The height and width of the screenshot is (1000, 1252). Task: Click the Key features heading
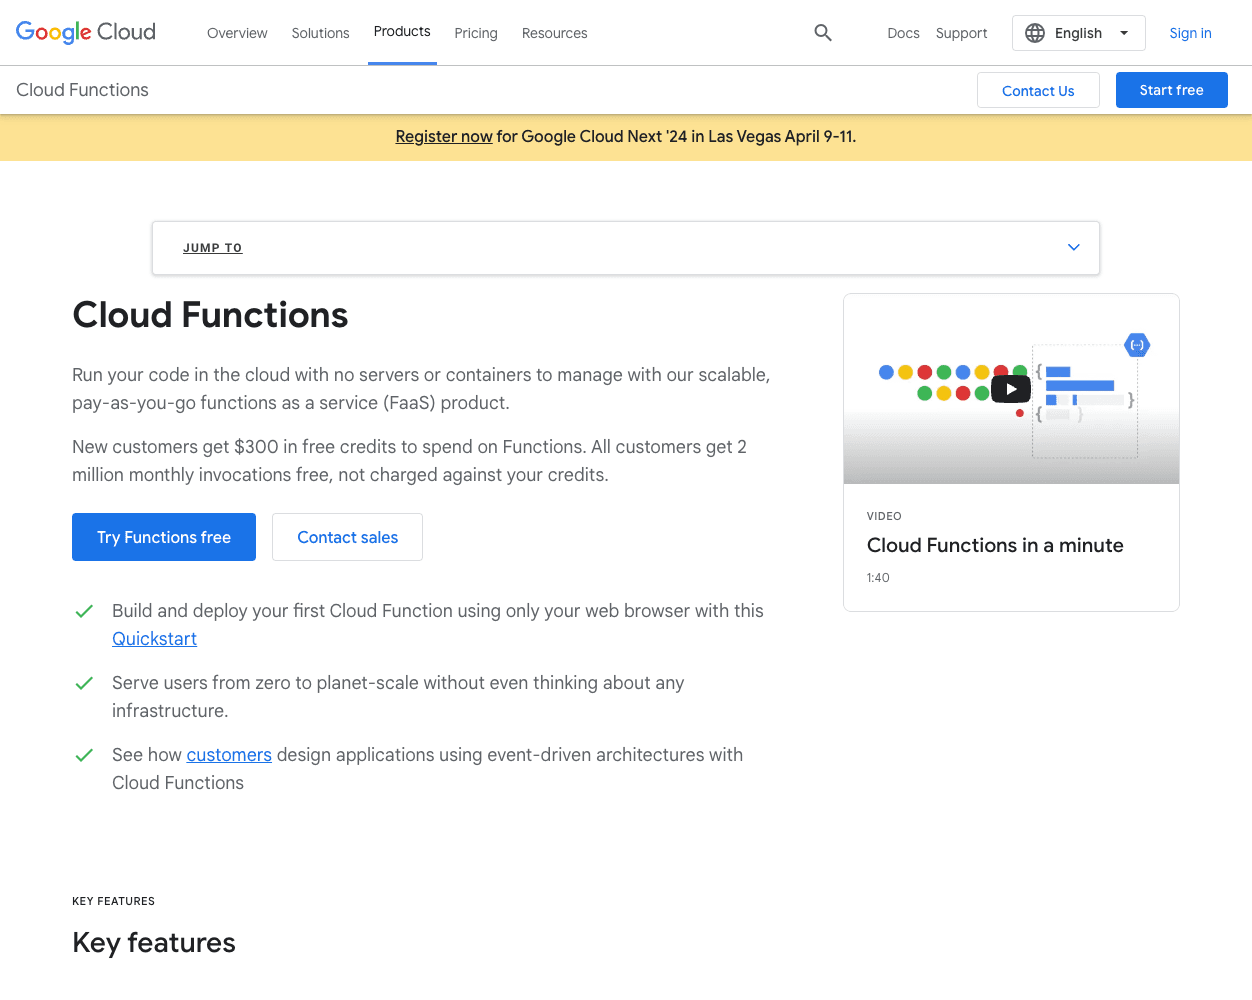click(x=154, y=942)
